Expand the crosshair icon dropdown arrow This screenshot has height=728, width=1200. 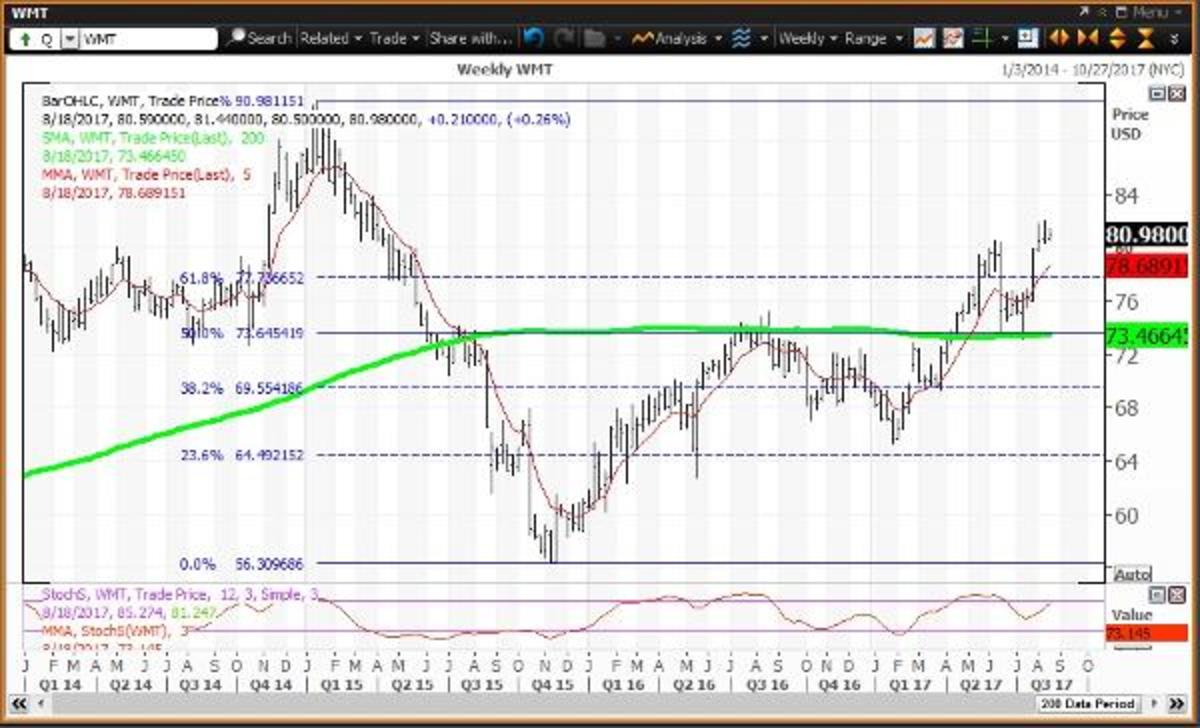click(x=1004, y=39)
